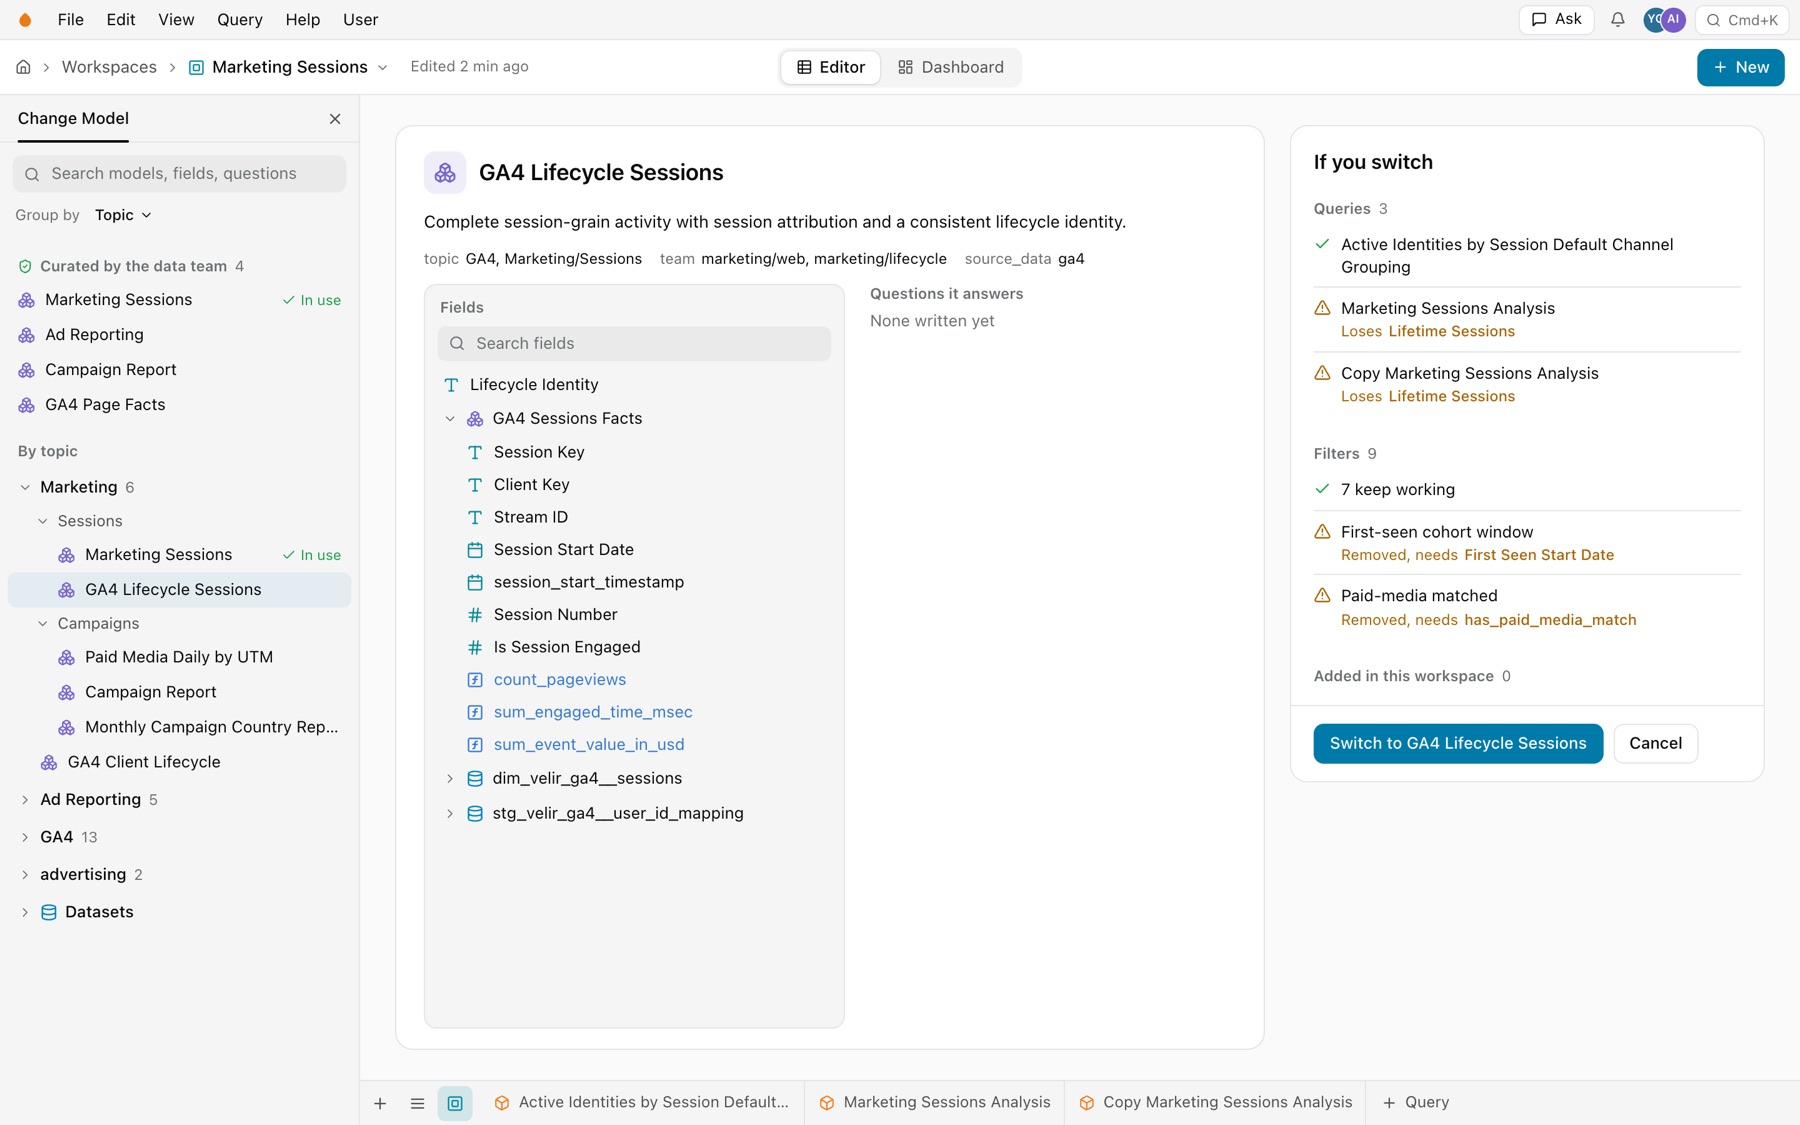Open the Cmd+K search box
The image size is (1800, 1125).
[1741, 20]
